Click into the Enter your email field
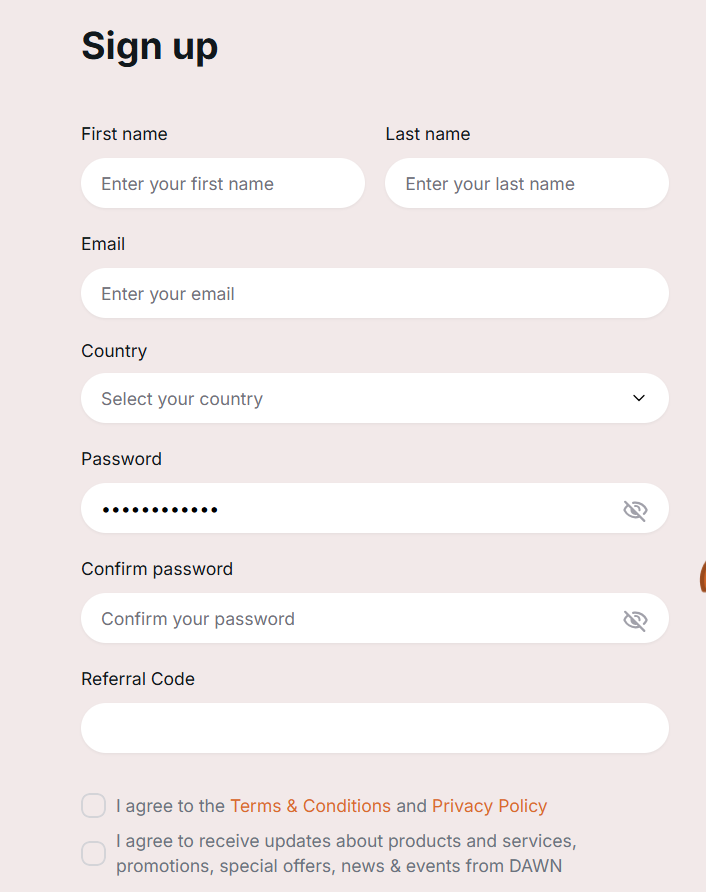Image resolution: width=706 pixels, height=892 pixels. (375, 293)
